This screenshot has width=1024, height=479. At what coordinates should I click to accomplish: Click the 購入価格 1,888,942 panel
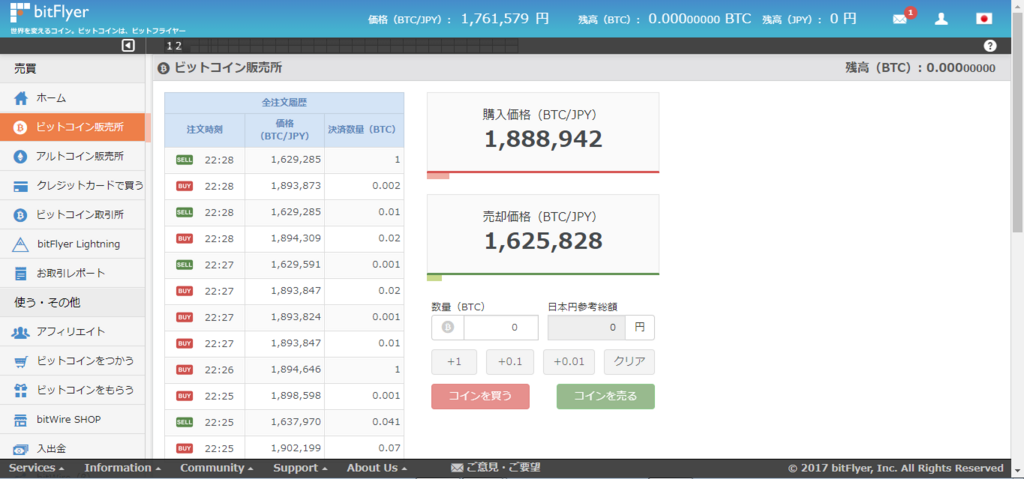(x=543, y=132)
